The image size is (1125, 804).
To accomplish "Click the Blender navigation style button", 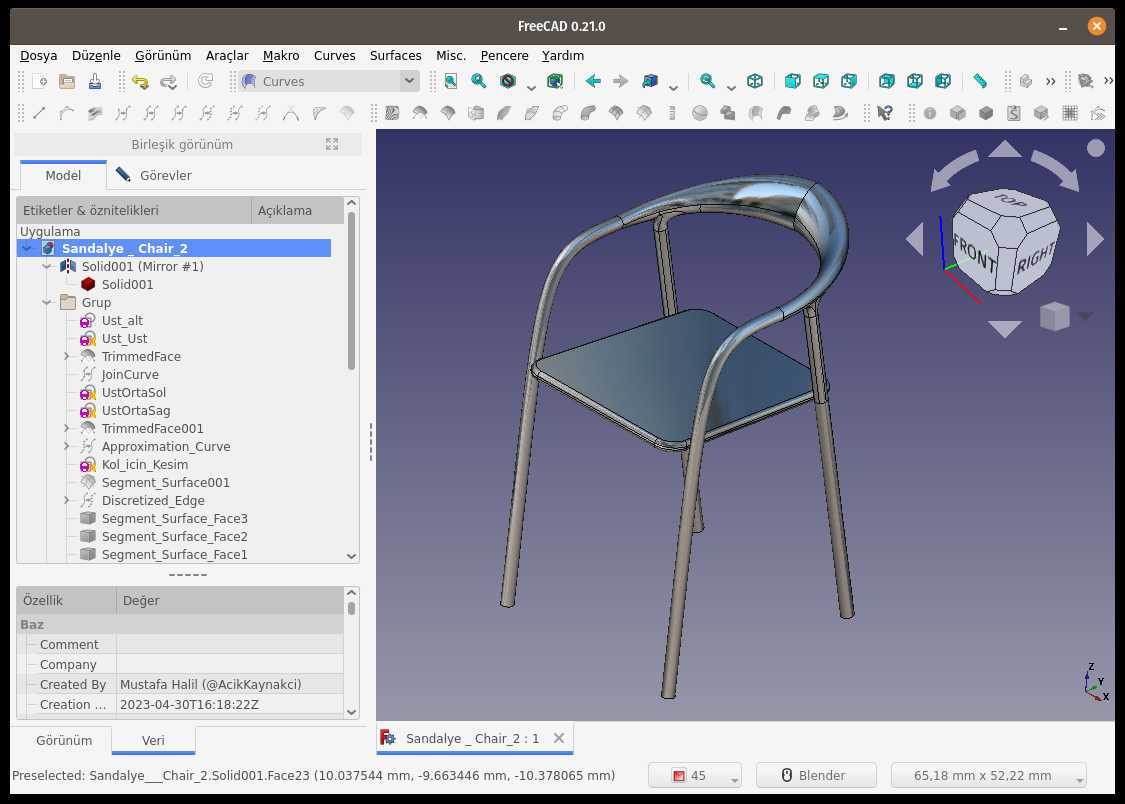I will 816,775.
